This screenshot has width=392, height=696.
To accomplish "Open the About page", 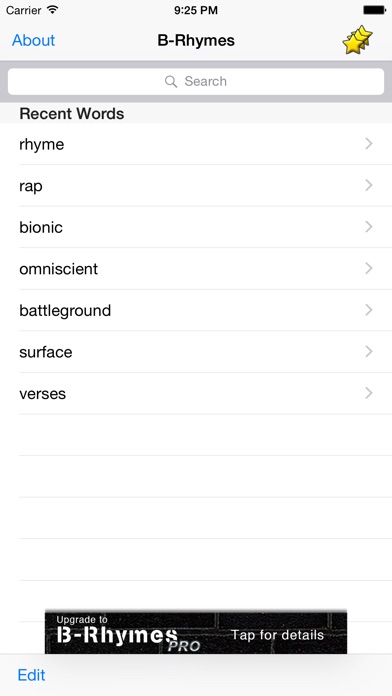I will pyautogui.click(x=33, y=40).
